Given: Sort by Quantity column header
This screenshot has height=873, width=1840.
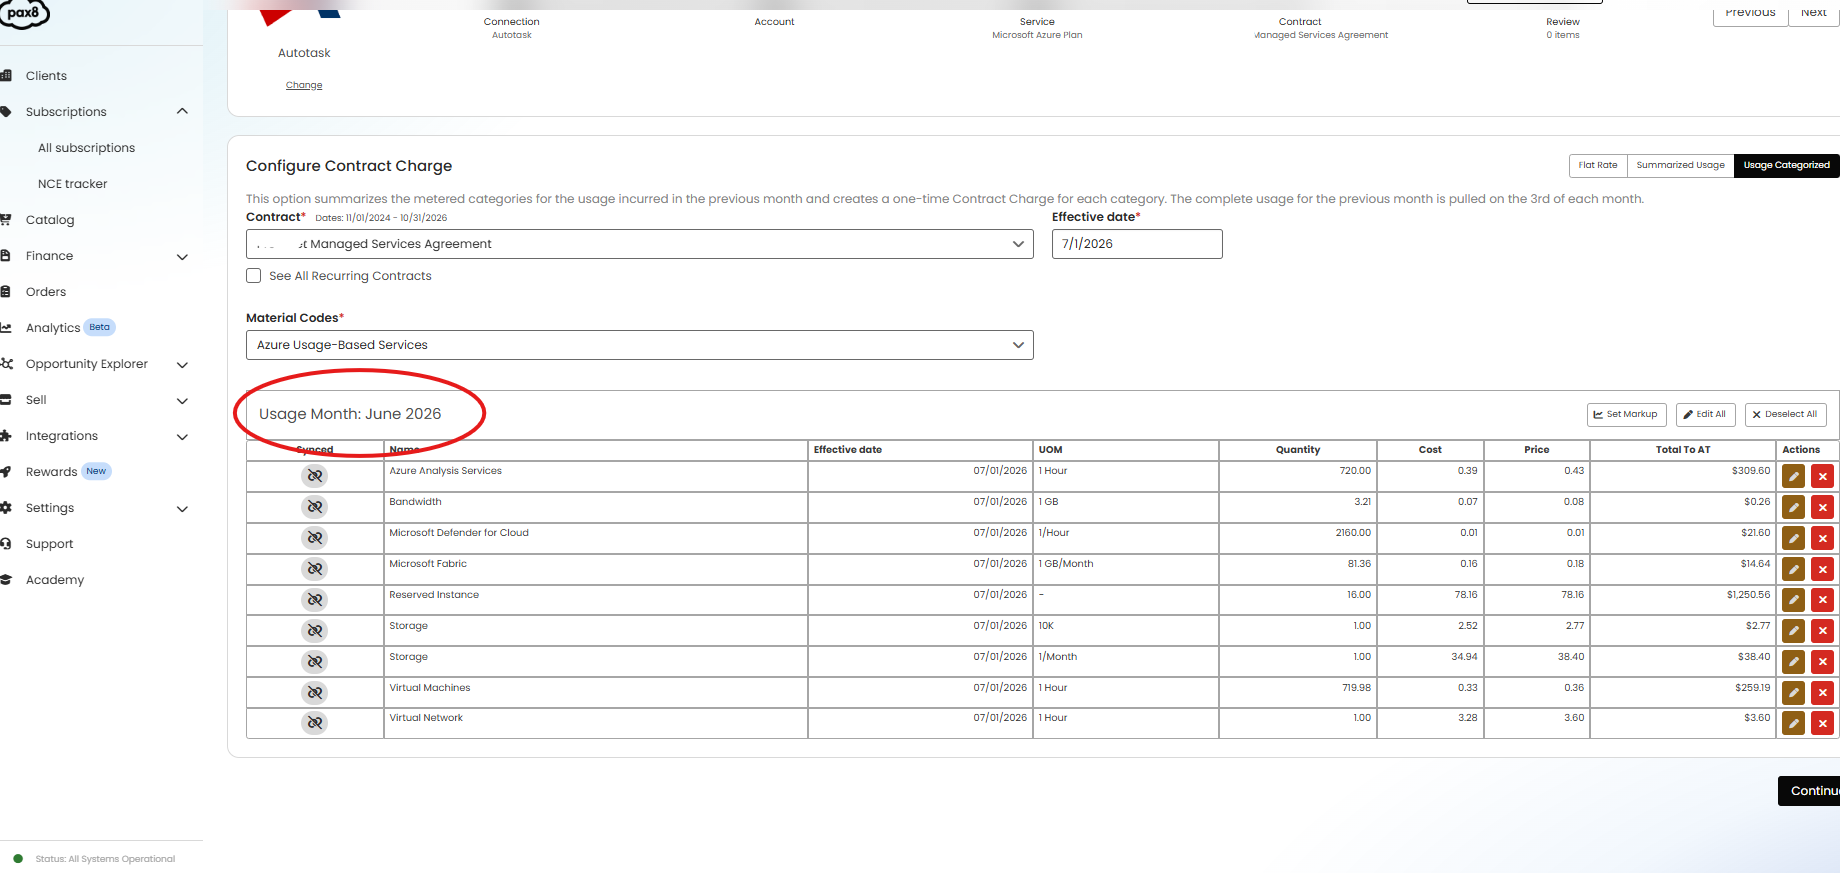Looking at the screenshot, I should 1297,450.
